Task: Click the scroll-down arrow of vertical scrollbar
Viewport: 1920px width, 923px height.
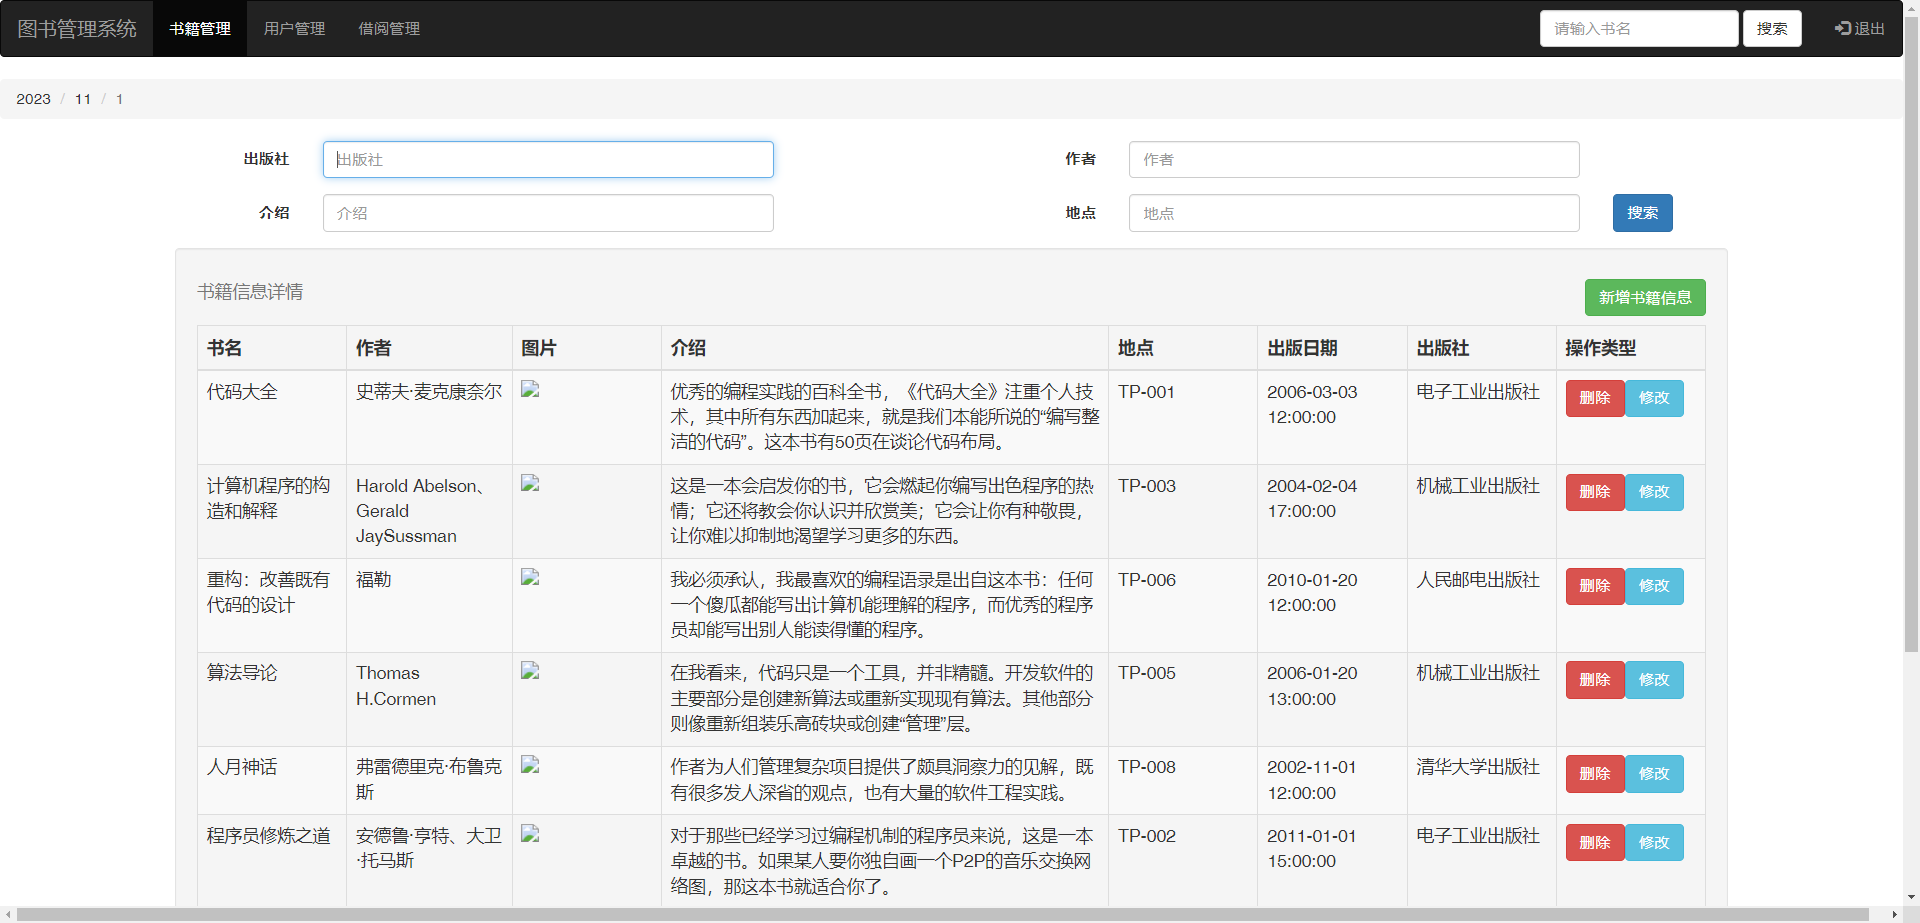Action: click(x=1911, y=898)
